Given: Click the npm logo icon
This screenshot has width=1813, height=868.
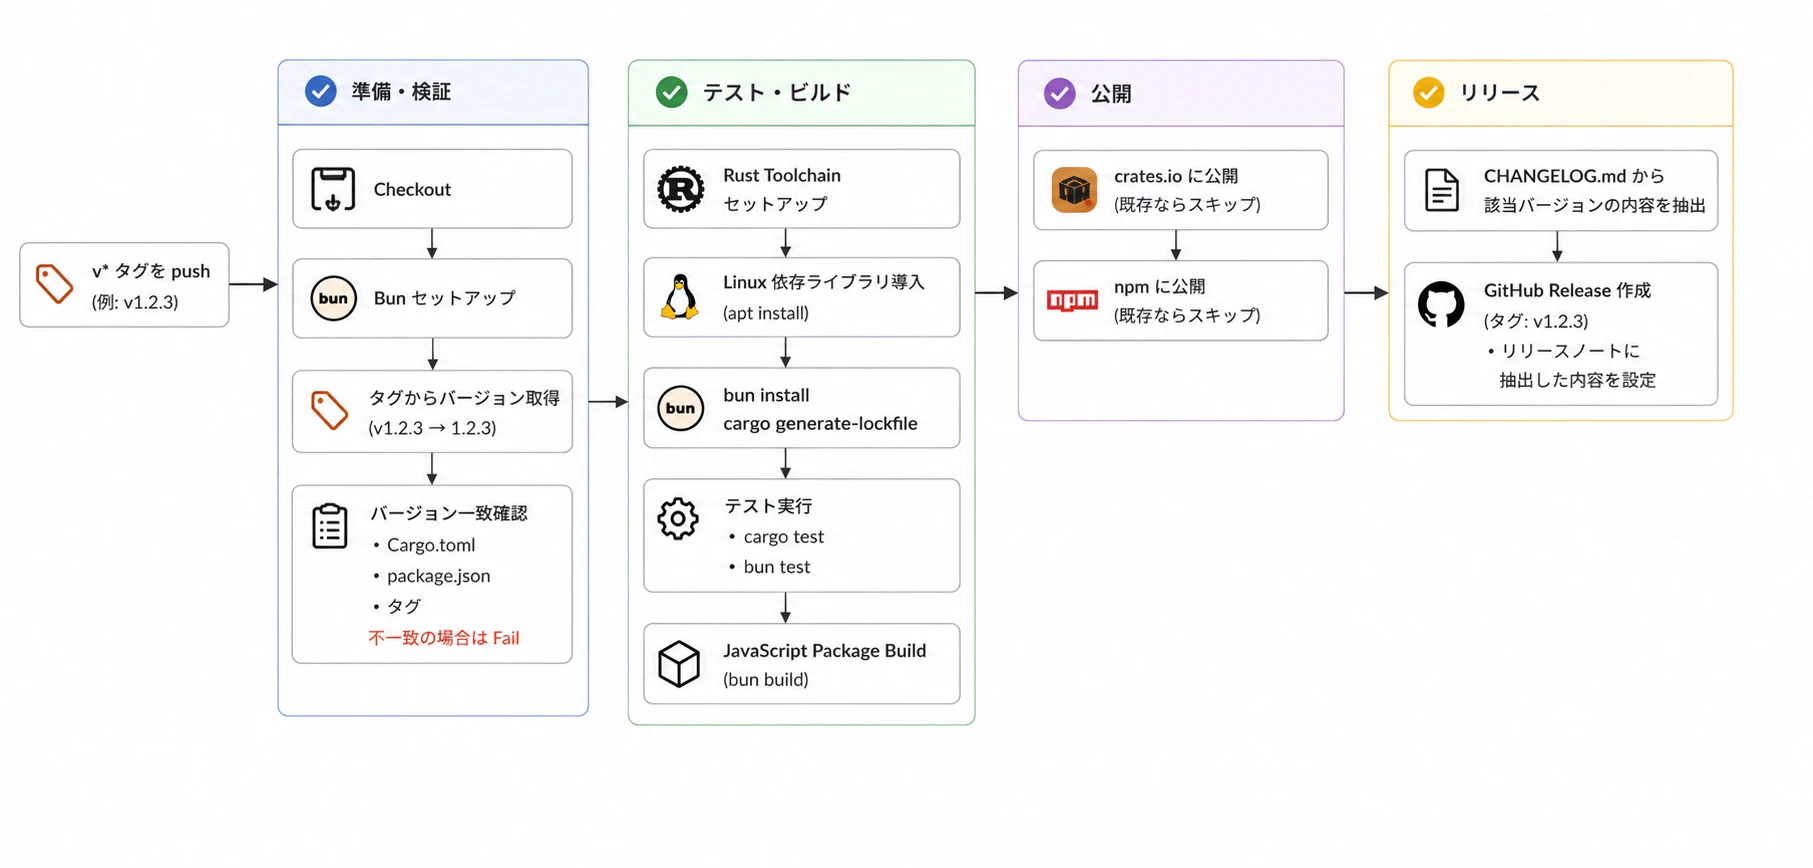Looking at the screenshot, I should tap(1072, 300).
